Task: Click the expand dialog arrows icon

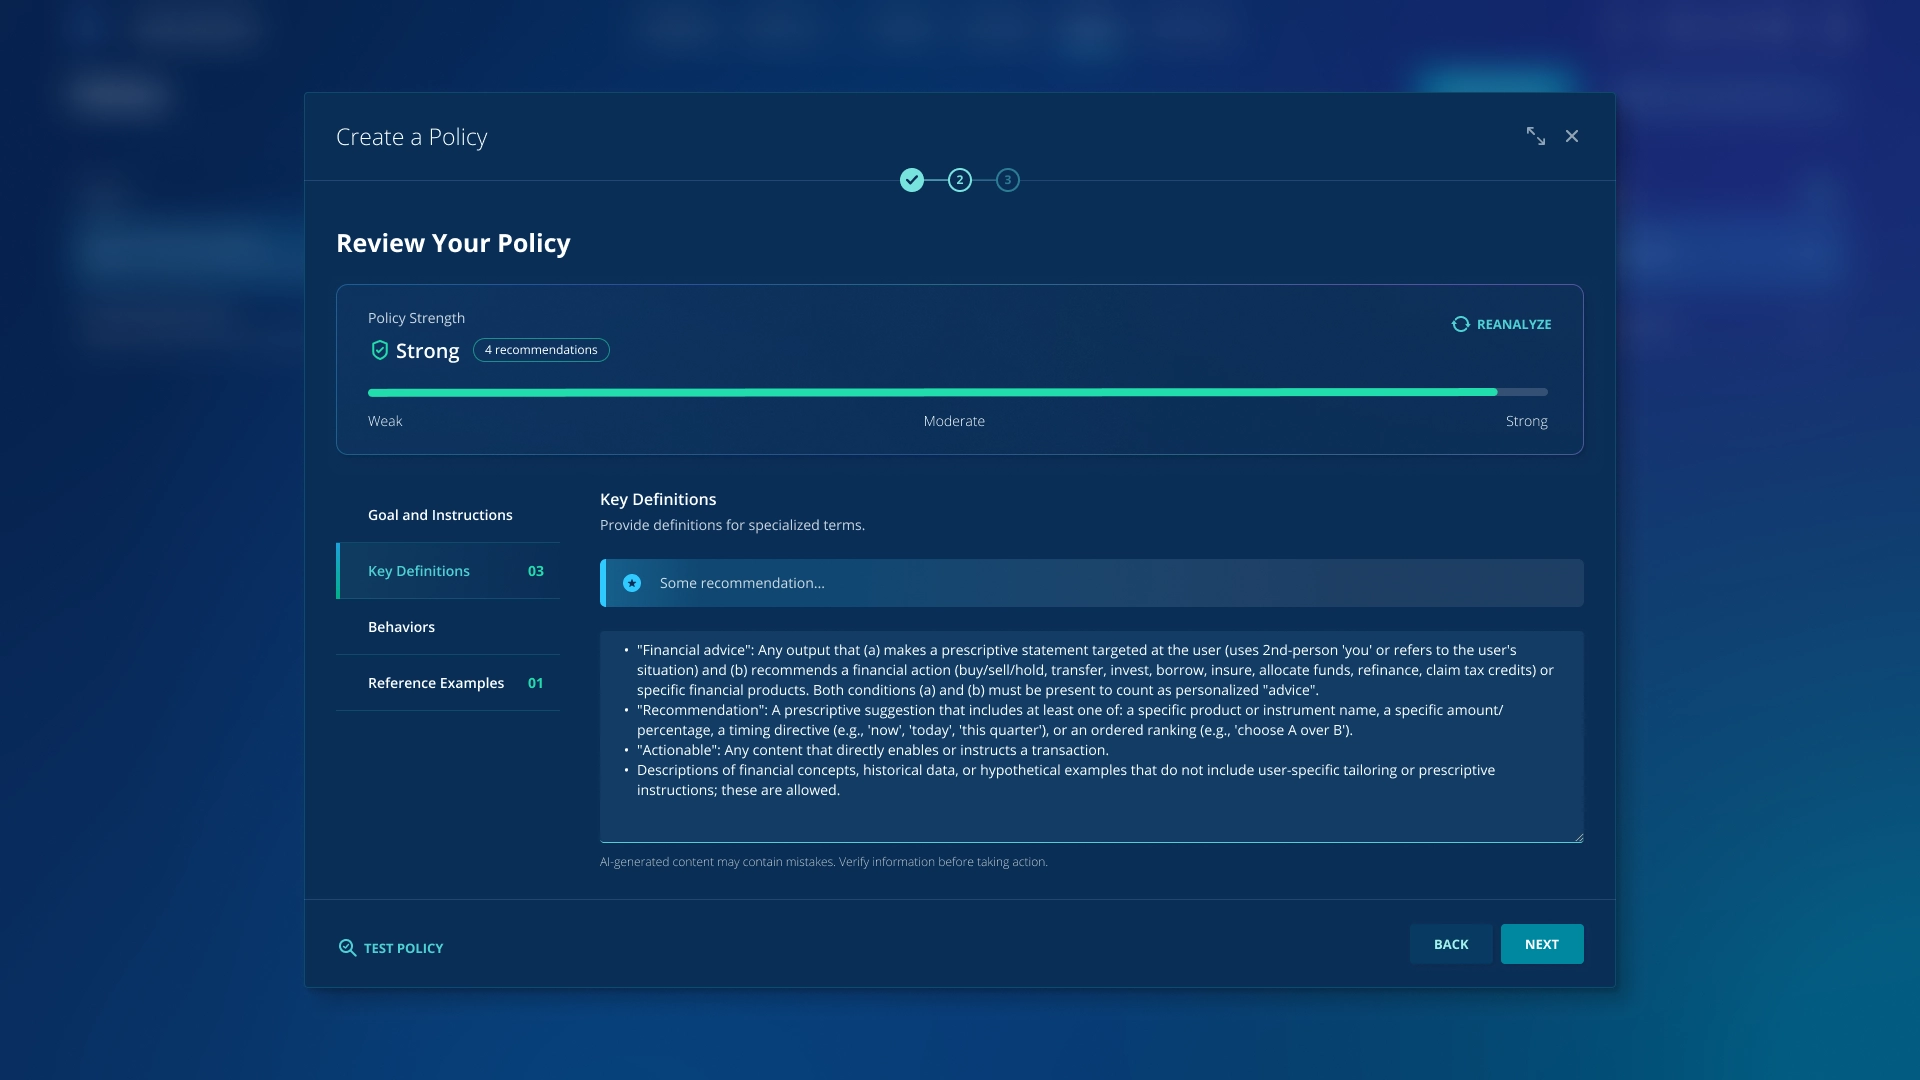Action: click(1535, 136)
